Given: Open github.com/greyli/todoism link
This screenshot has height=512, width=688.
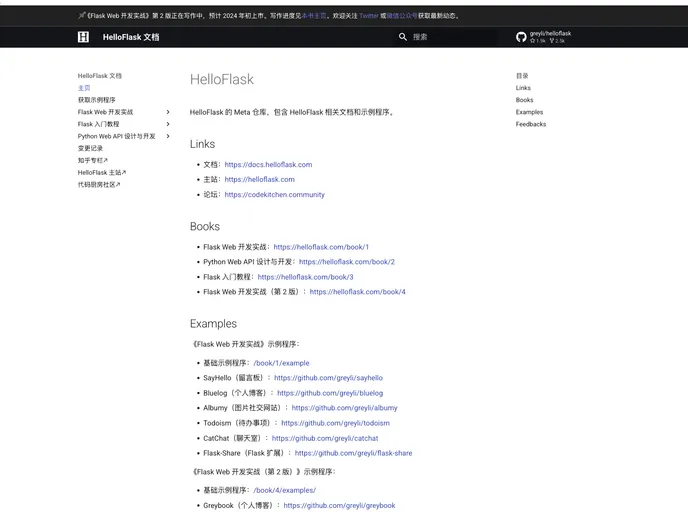Looking at the screenshot, I should click(335, 423).
